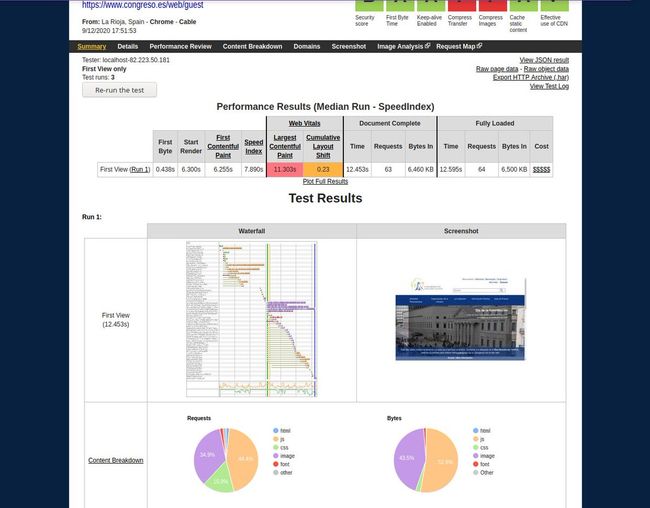650x508 pixels.
Task: Click the View JSON result link
Action: (544, 60)
